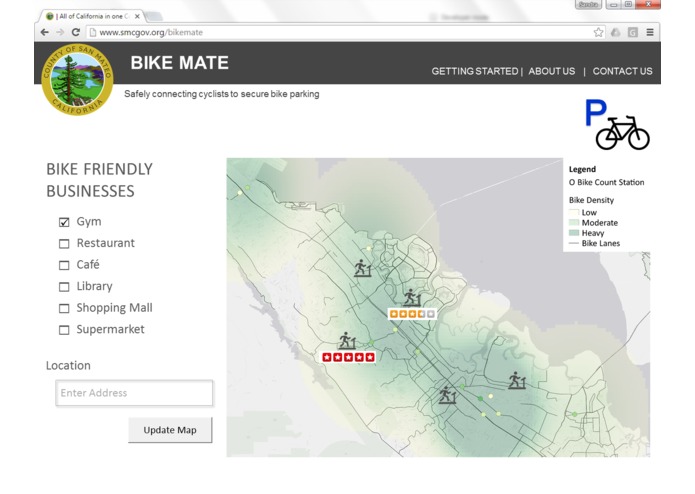Viewport: 695px width, 494px height.
Task: Click the Update Map button
Action: click(170, 430)
